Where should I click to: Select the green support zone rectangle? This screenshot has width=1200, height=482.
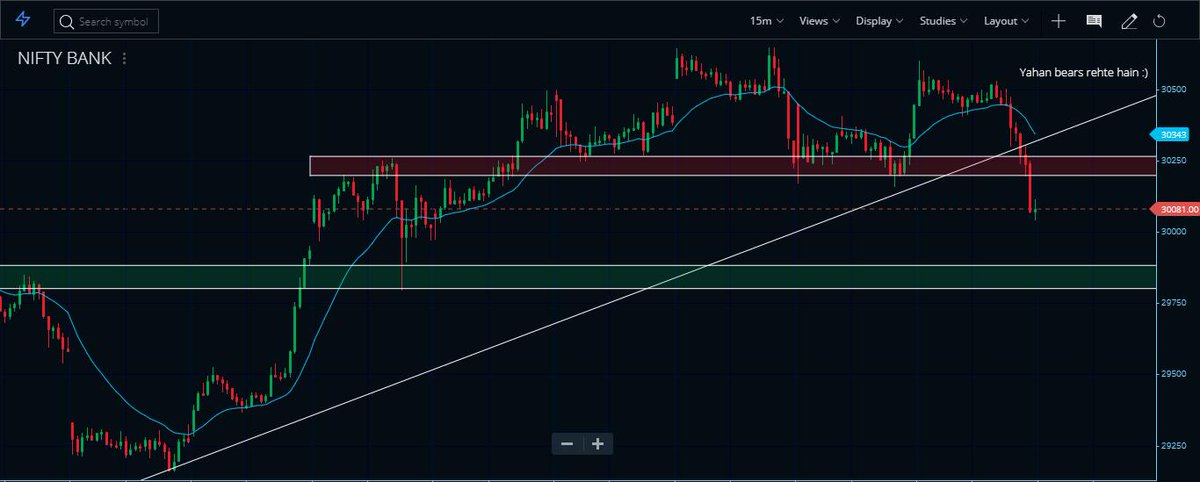[x=577, y=276]
